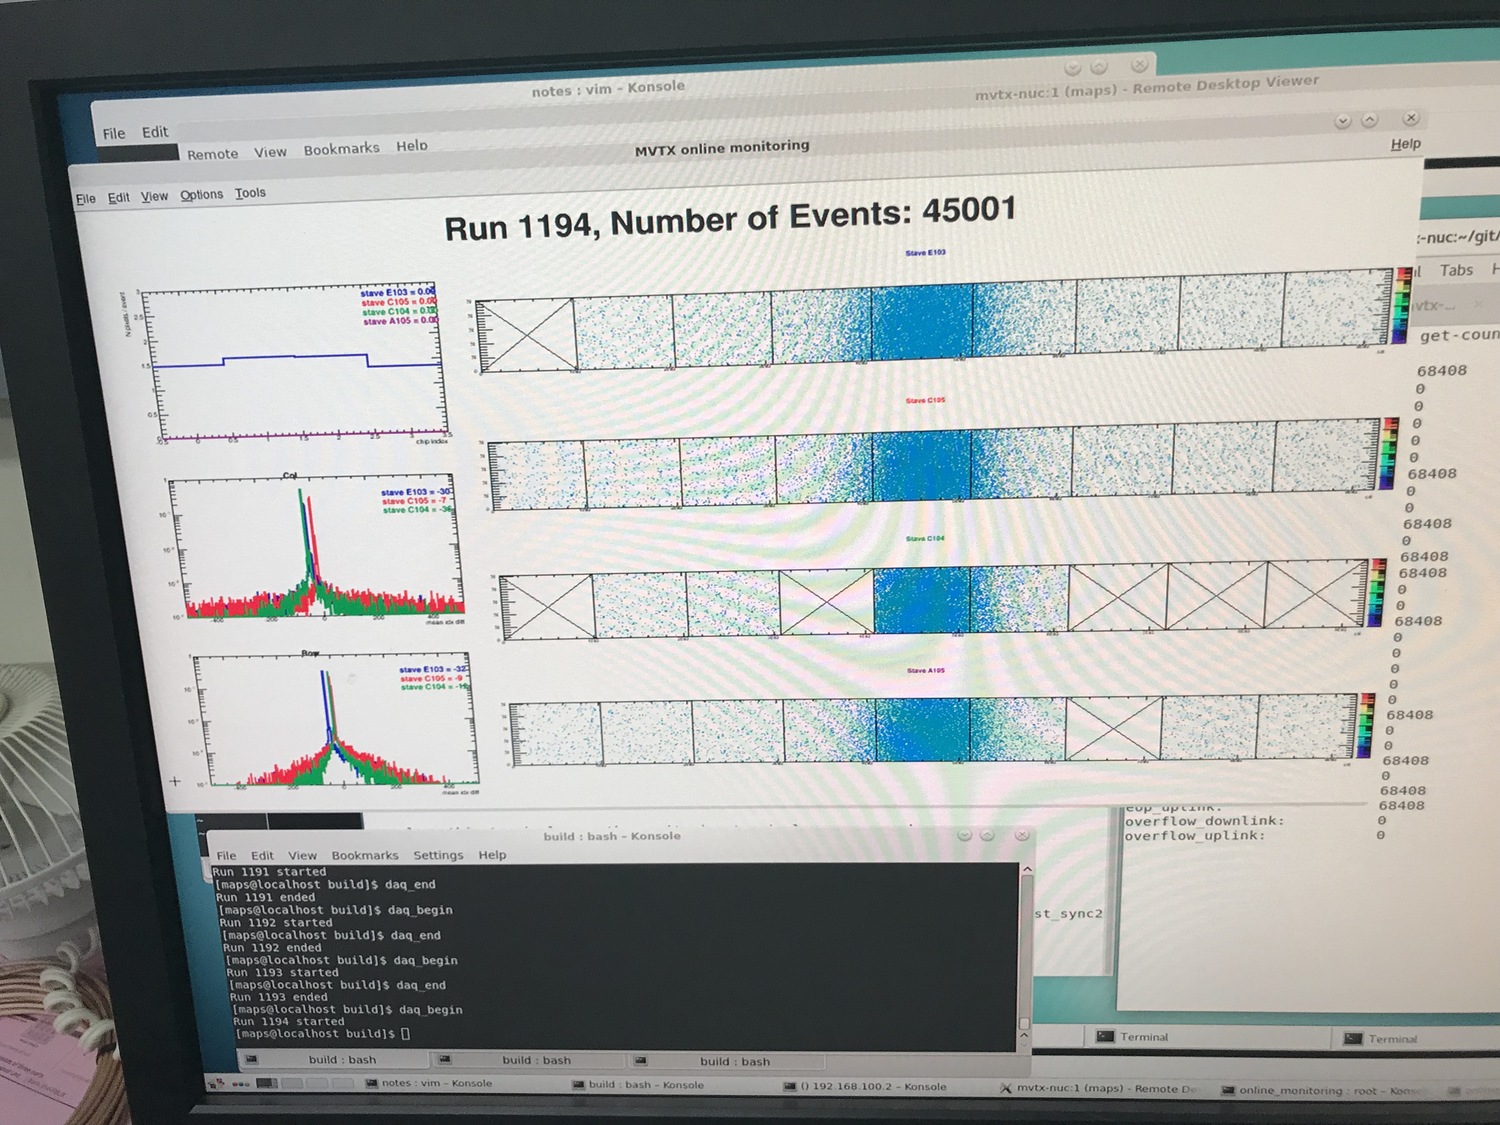This screenshot has height=1125, width=1500.
Task: Click the application launcher icon in taskbar
Action: click(x=215, y=1083)
